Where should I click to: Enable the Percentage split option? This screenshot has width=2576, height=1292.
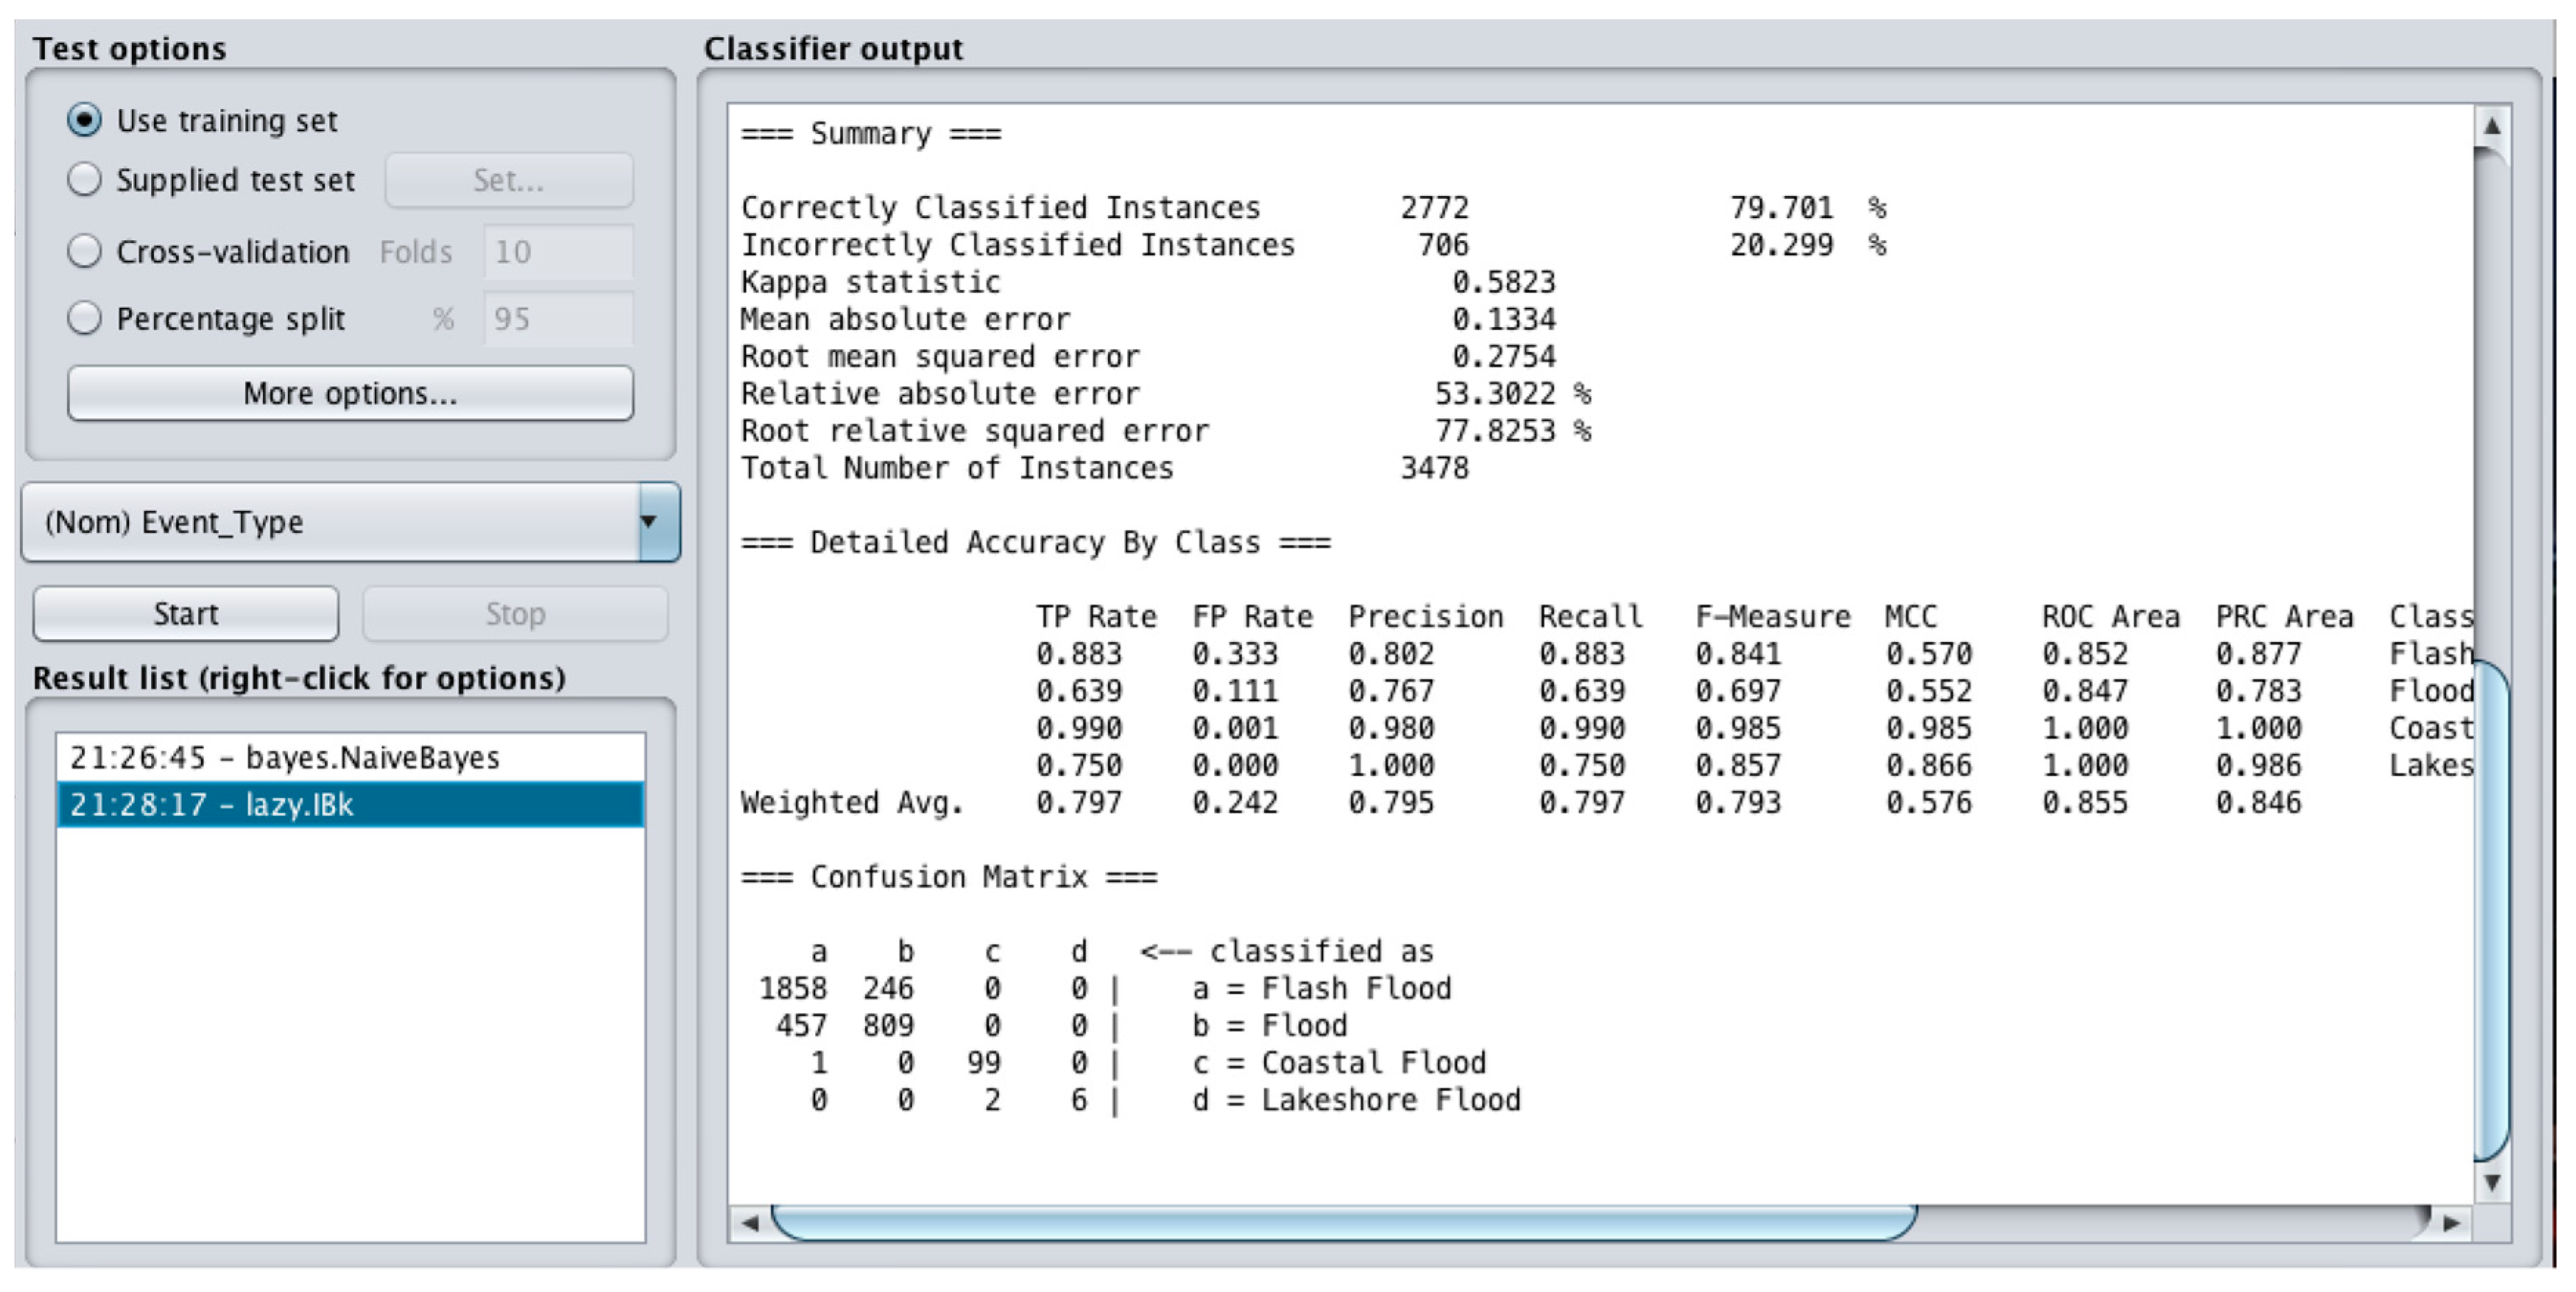point(85,318)
